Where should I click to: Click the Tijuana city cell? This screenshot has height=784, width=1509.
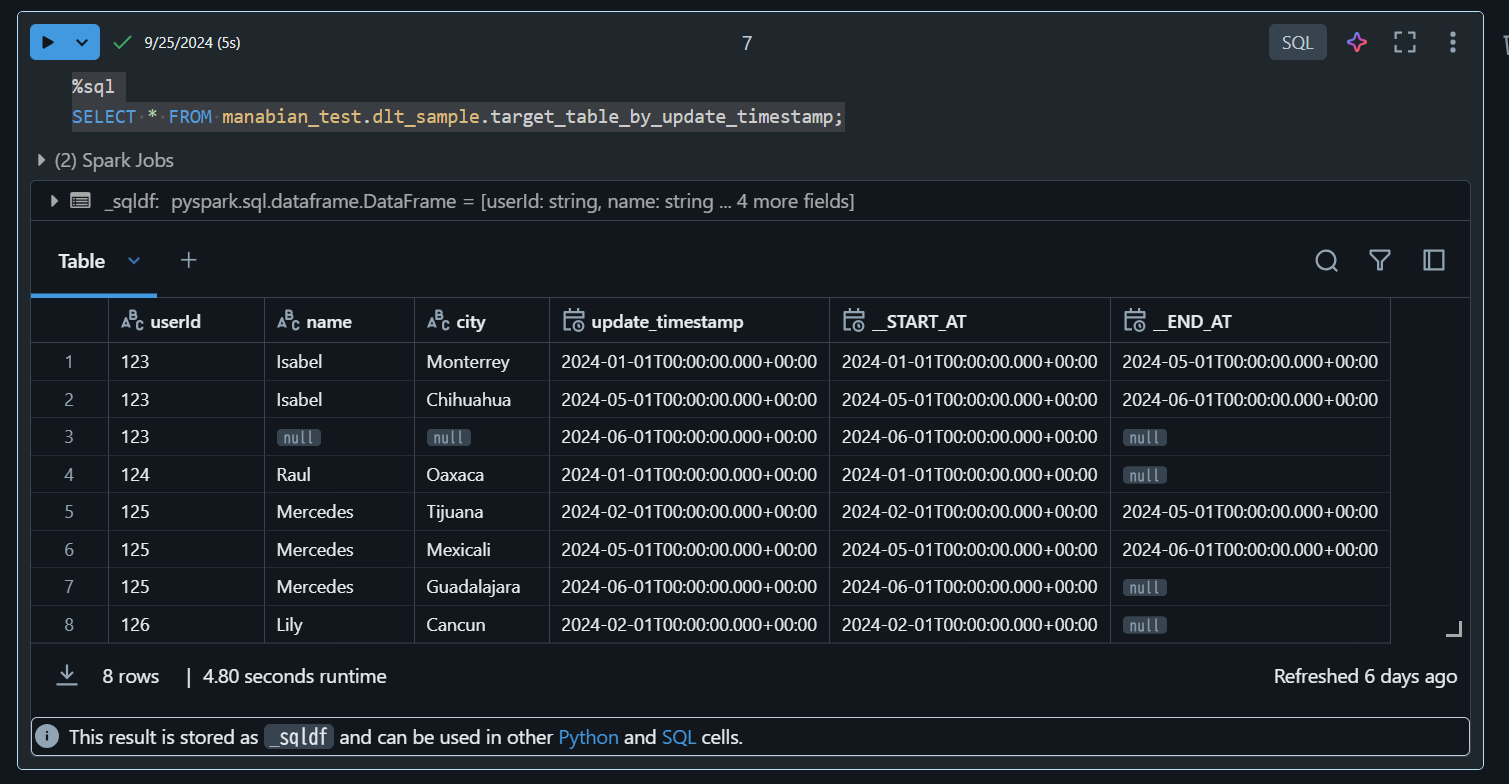click(482, 511)
